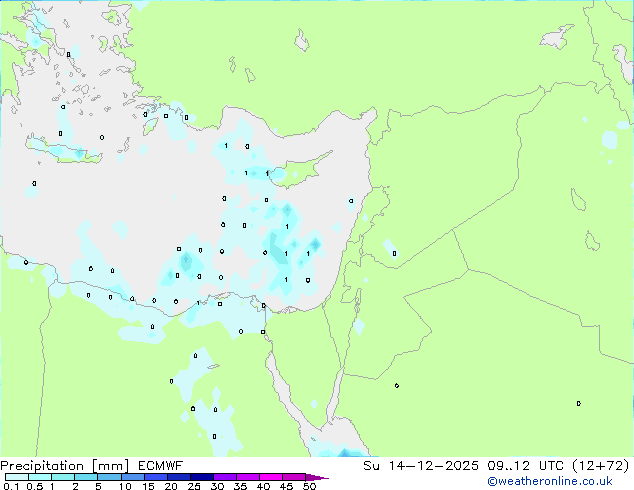This screenshot has height=490, width=634.
Task: Click the '40' legend label
Action: pyautogui.click(x=263, y=486)
